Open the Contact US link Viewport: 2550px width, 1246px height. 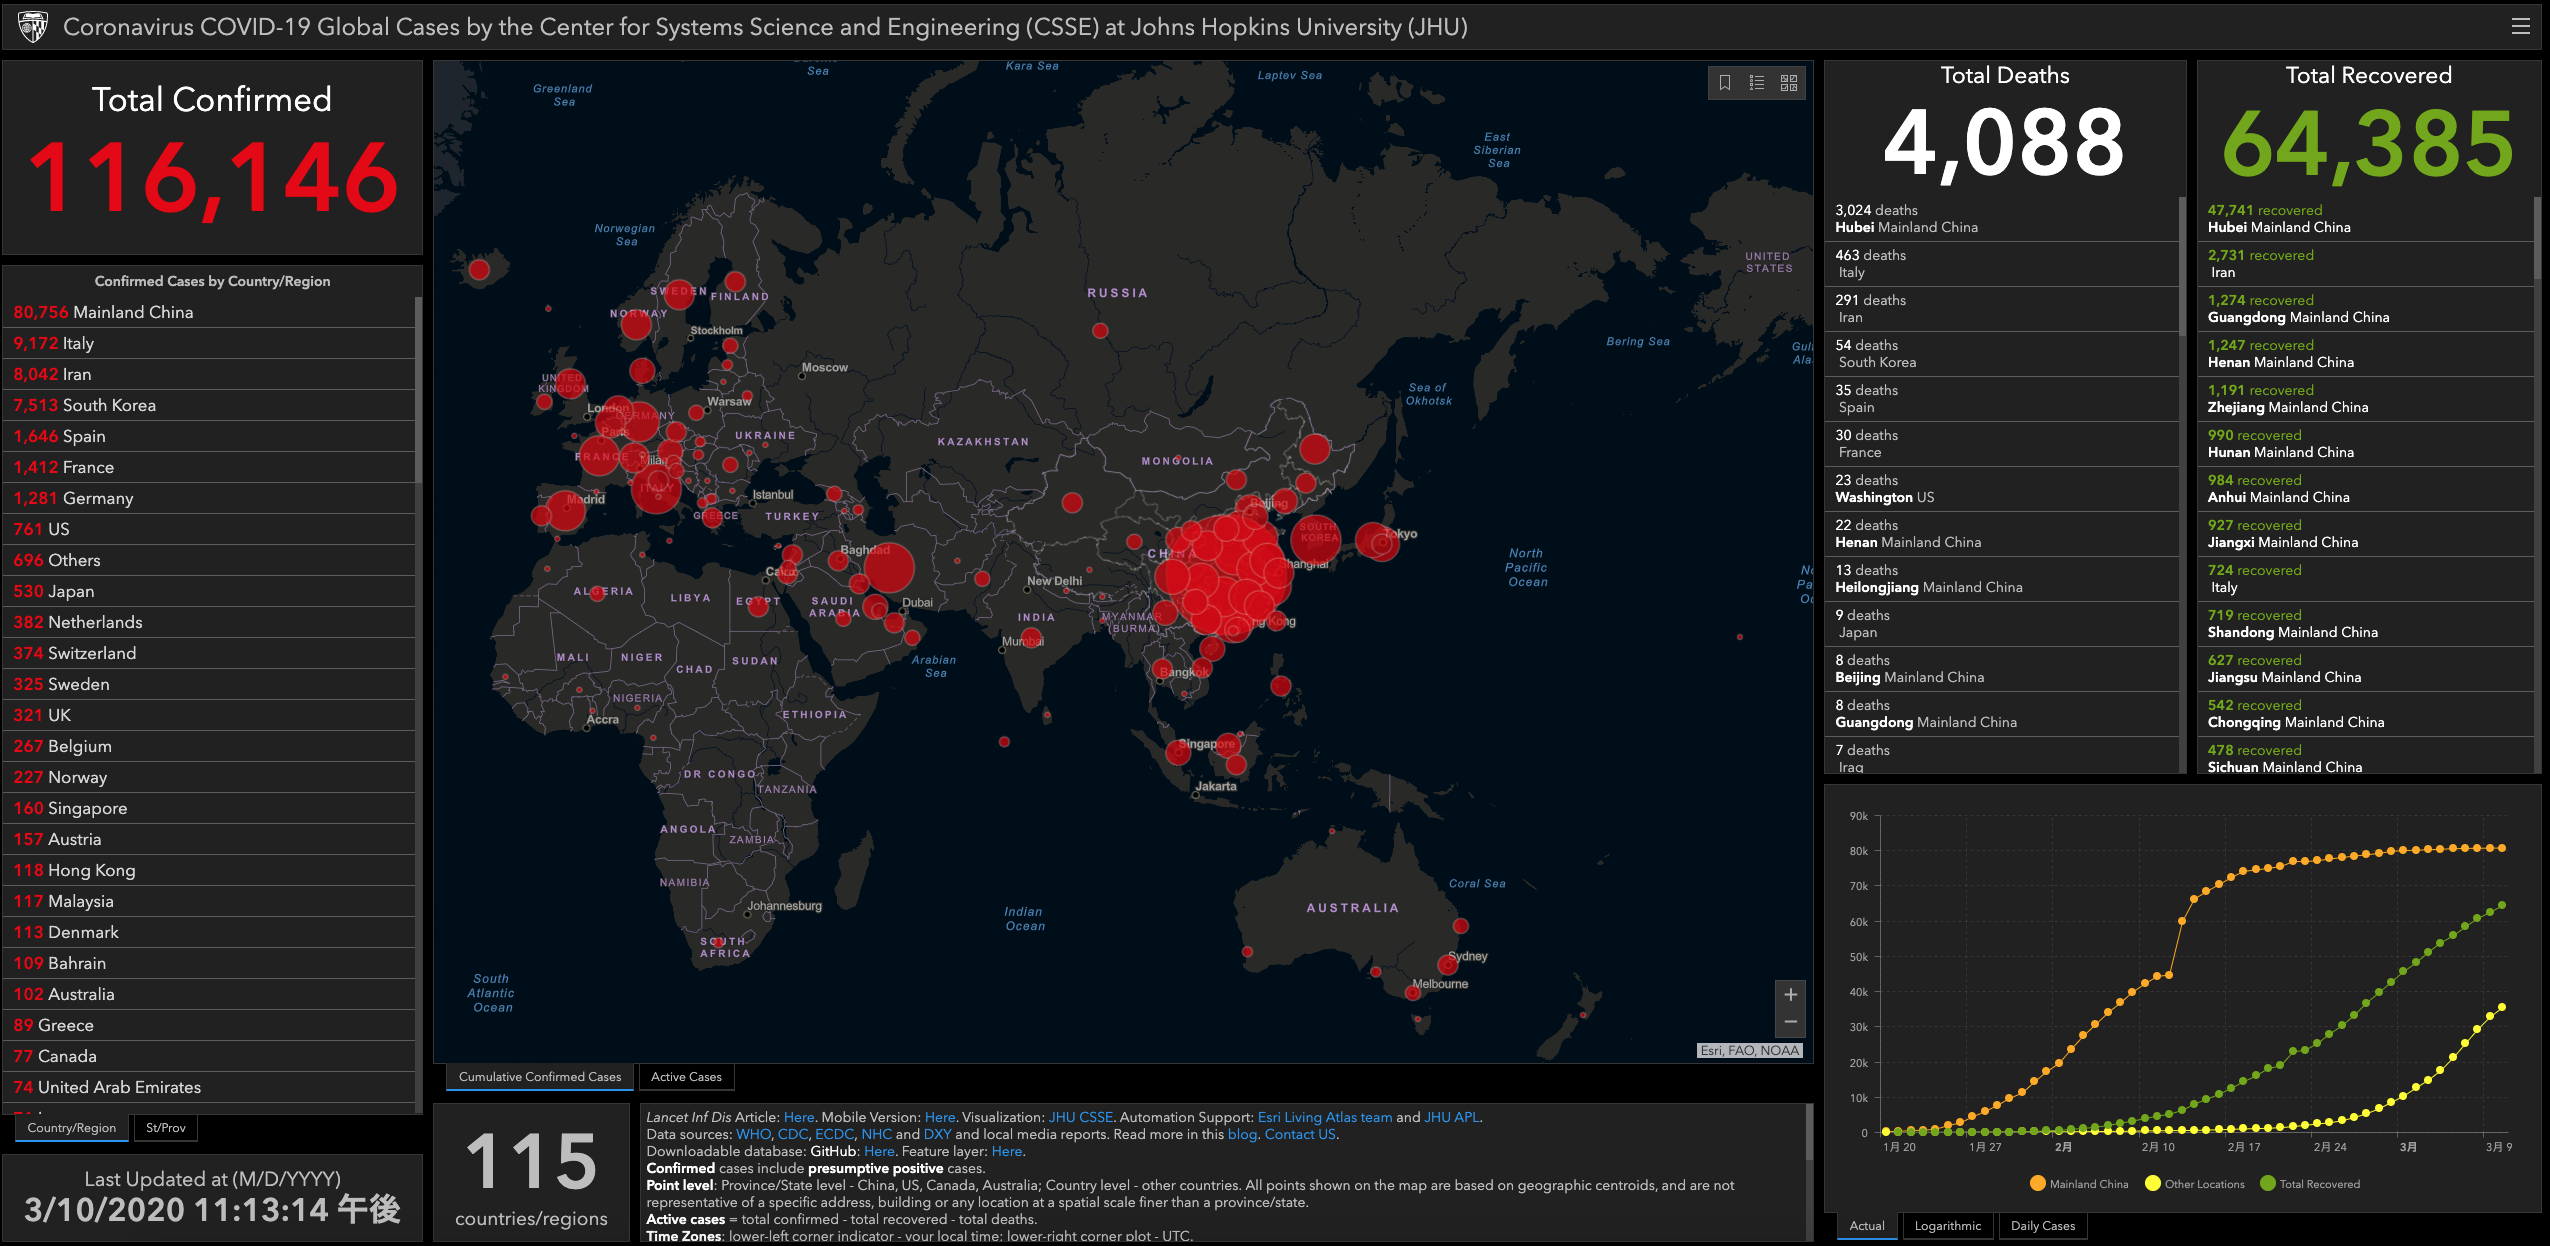point(1299,1135)
